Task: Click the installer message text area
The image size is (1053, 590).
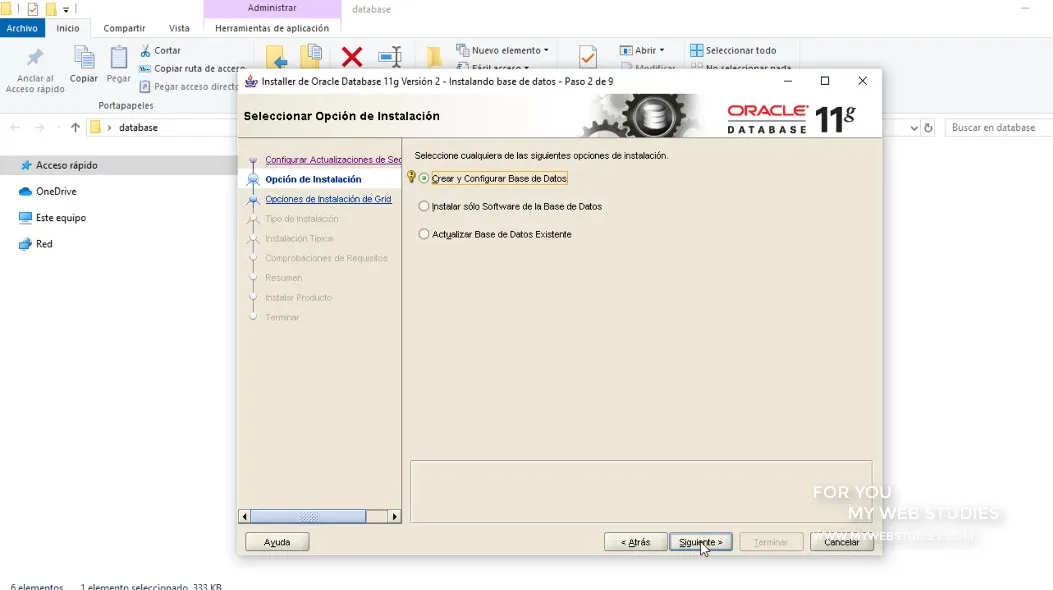Action: (x=641, y=491)
